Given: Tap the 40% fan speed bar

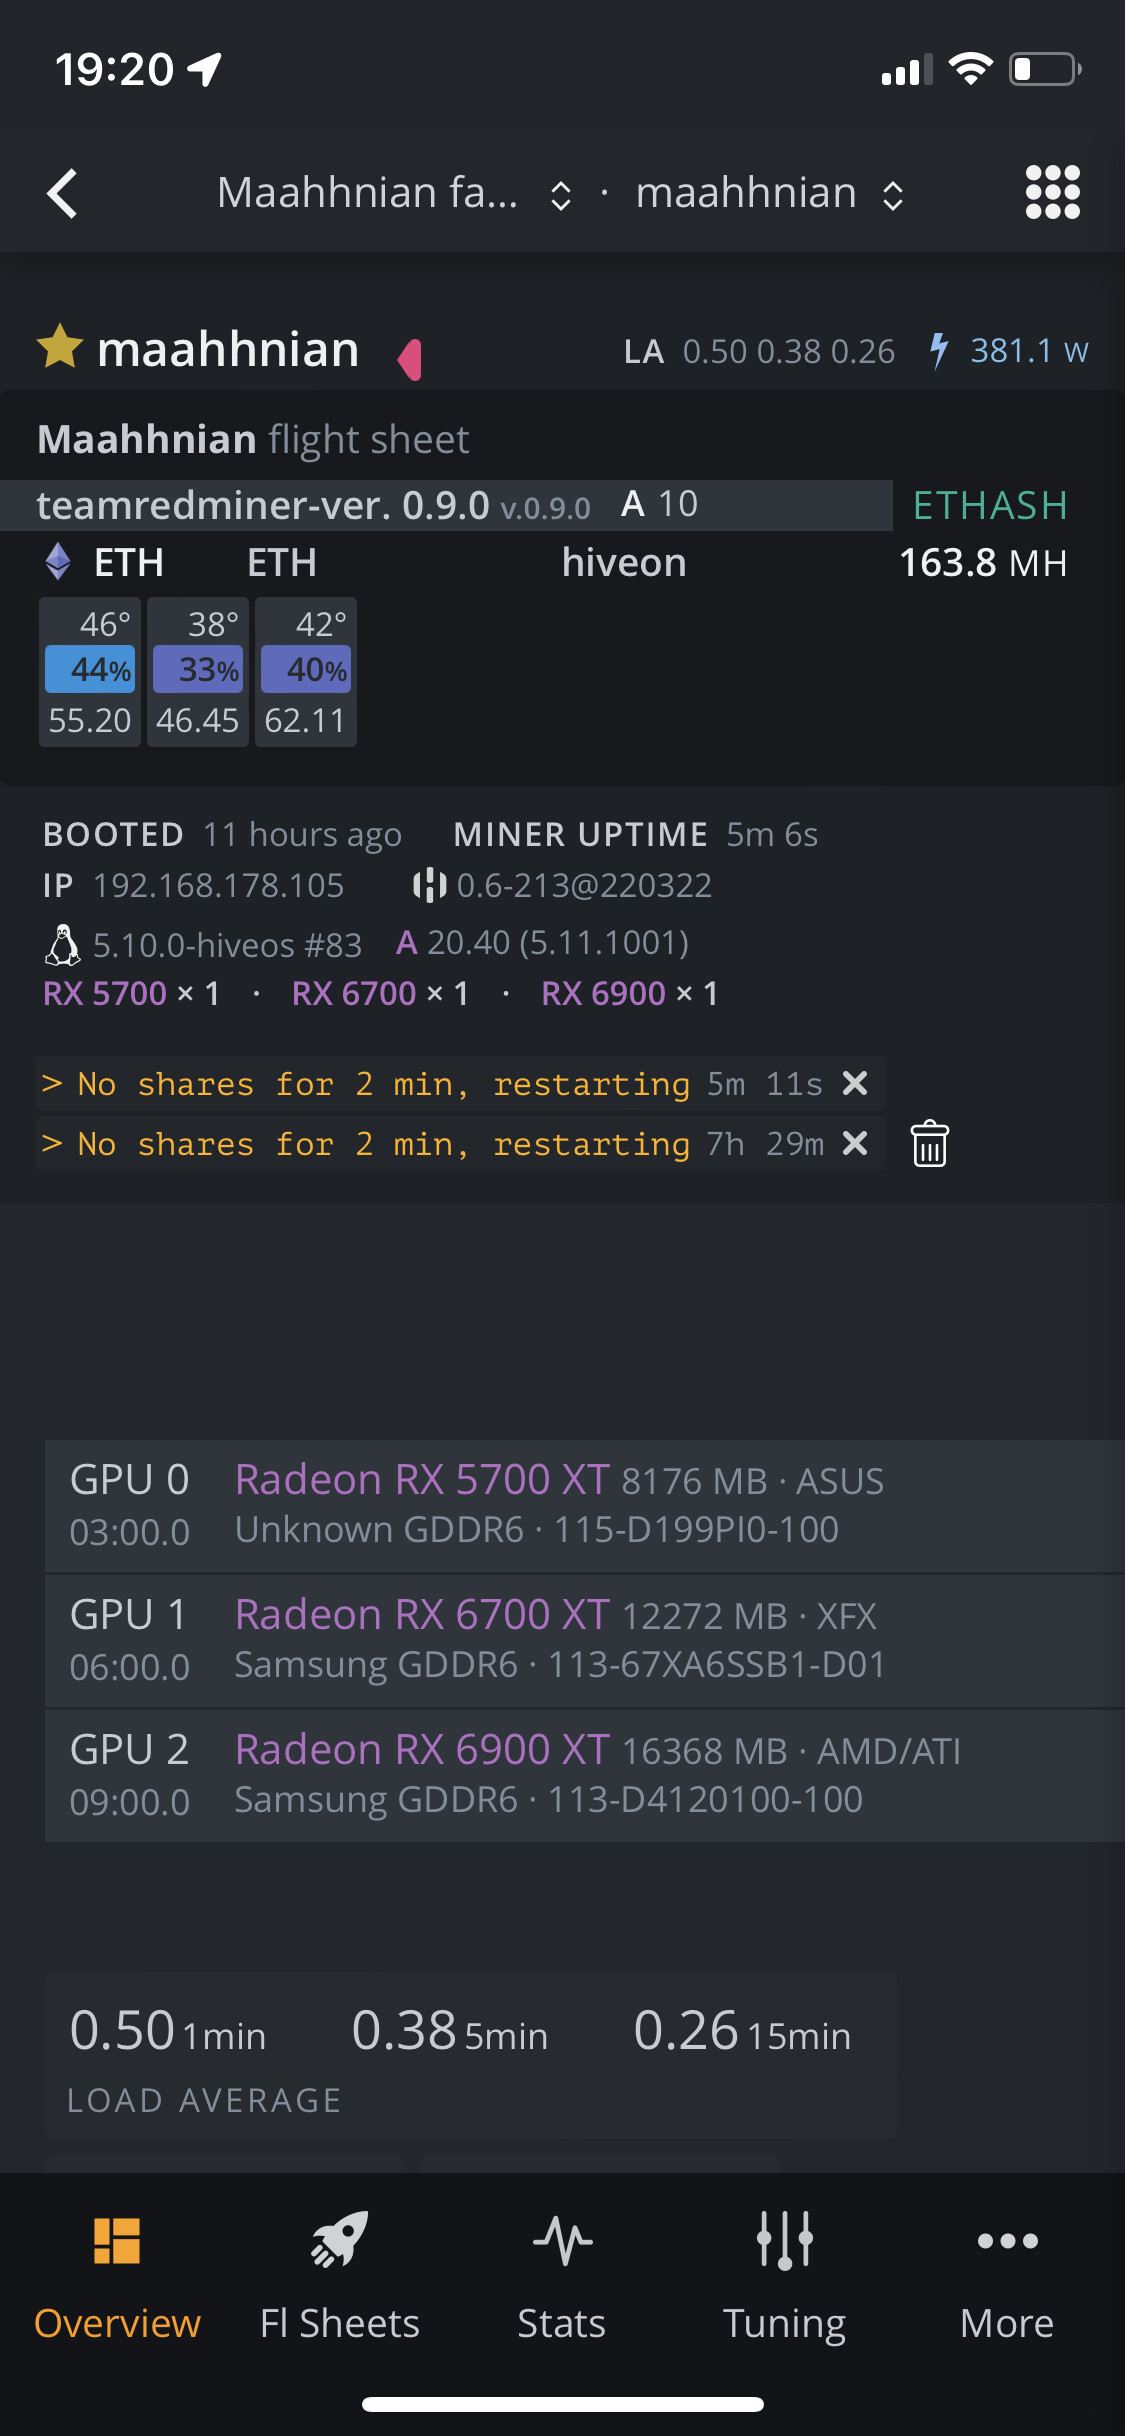Looking at the screenshot, I should 306,670.
